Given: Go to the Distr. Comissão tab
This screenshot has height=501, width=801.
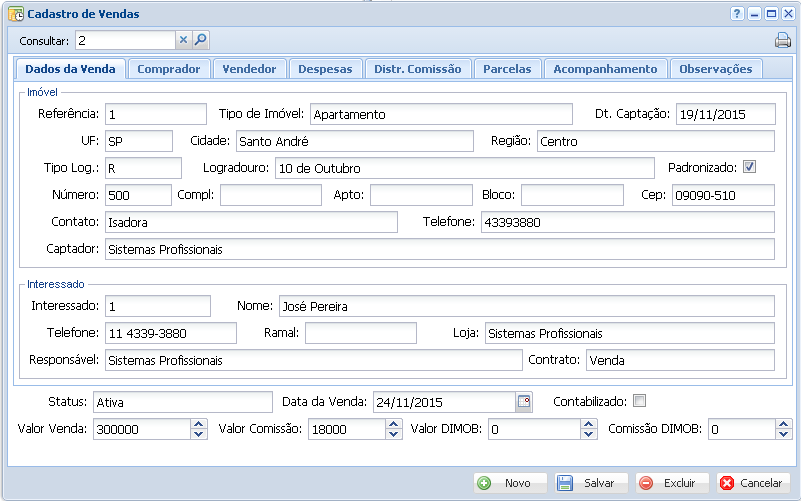Looking at the screenshot, I should 418,69.
